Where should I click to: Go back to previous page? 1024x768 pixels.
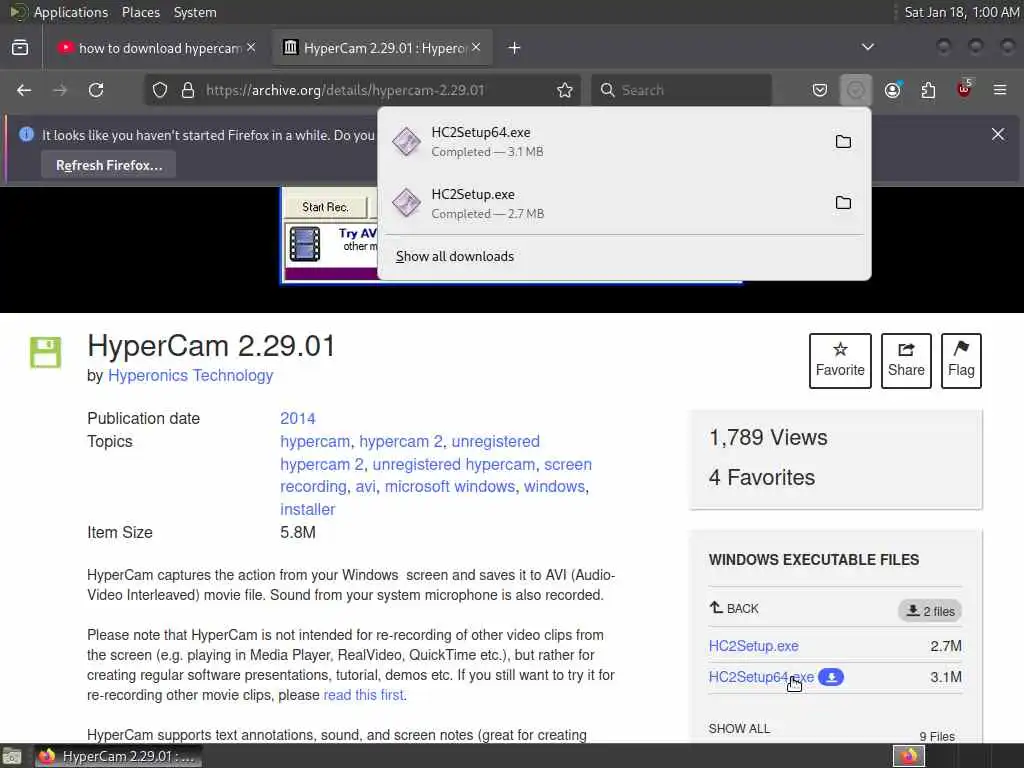point(24,90)
